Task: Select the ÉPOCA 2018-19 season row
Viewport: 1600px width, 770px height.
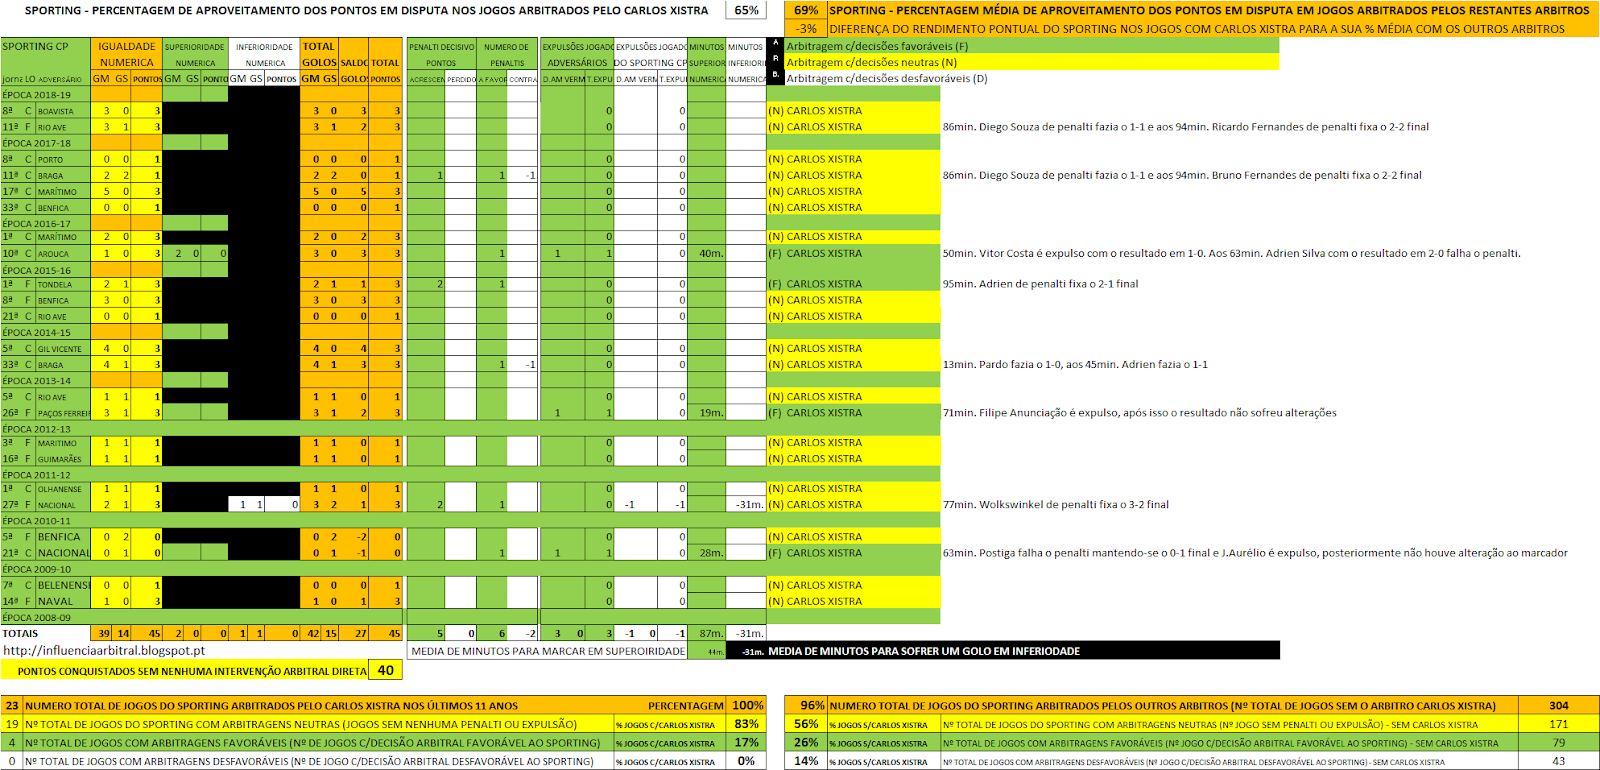Action: (46, 95)
